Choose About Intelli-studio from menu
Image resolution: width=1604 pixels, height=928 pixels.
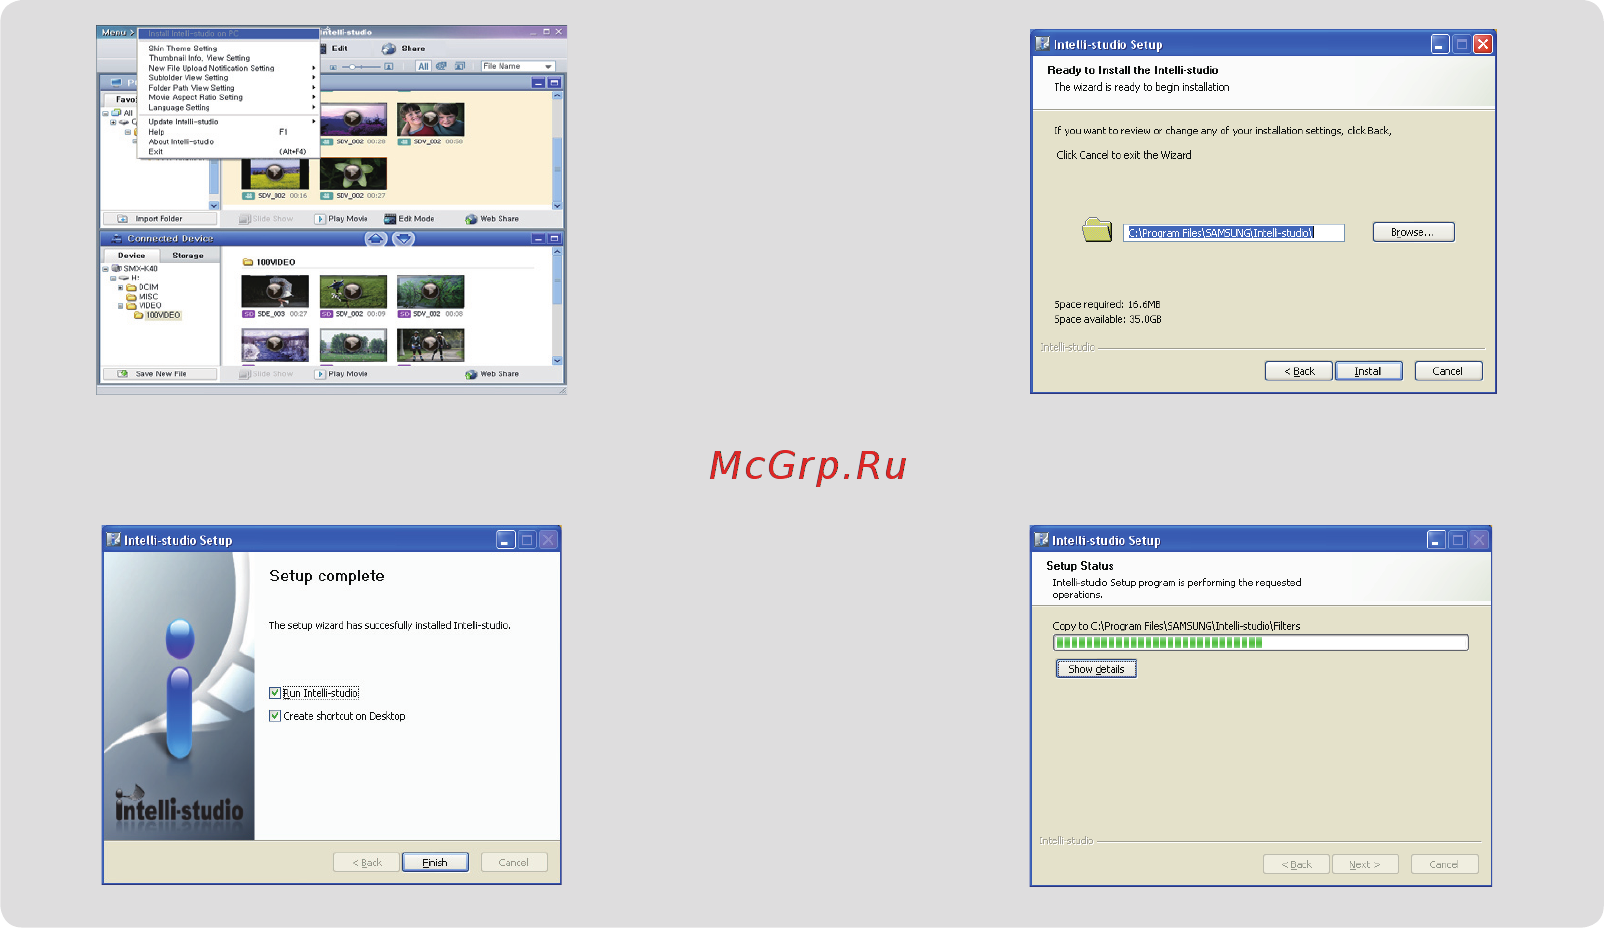click(x=229, y=141)
